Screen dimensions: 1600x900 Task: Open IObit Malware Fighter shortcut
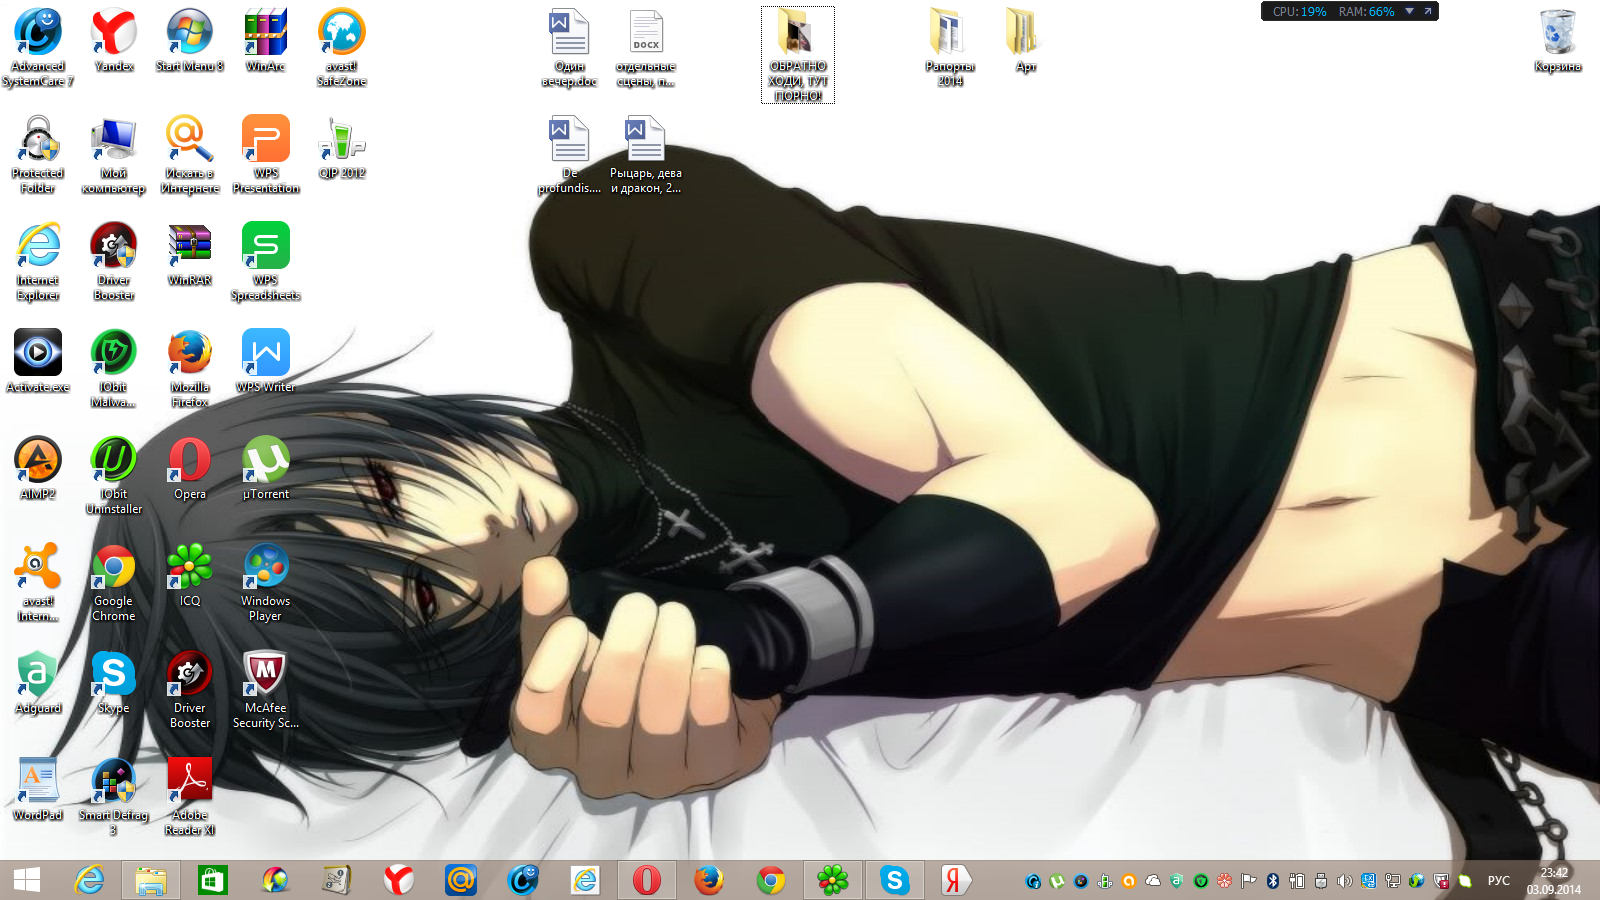point(114,368)
